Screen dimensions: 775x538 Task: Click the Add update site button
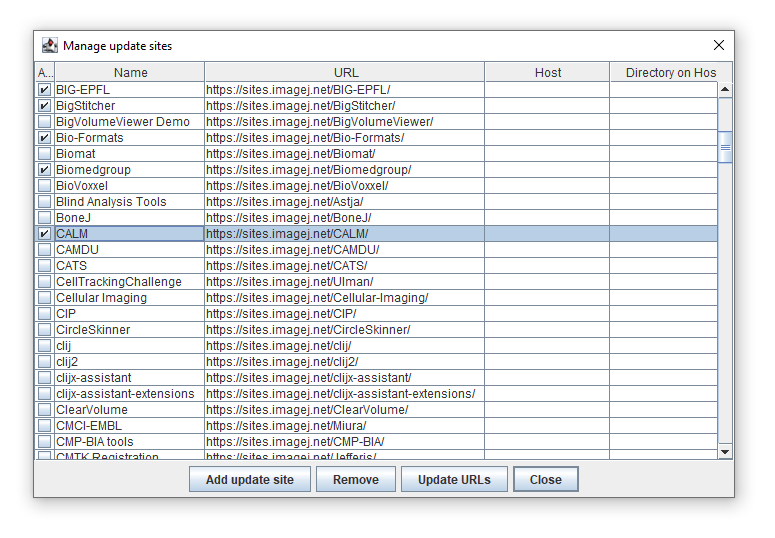tap(250, 479)
